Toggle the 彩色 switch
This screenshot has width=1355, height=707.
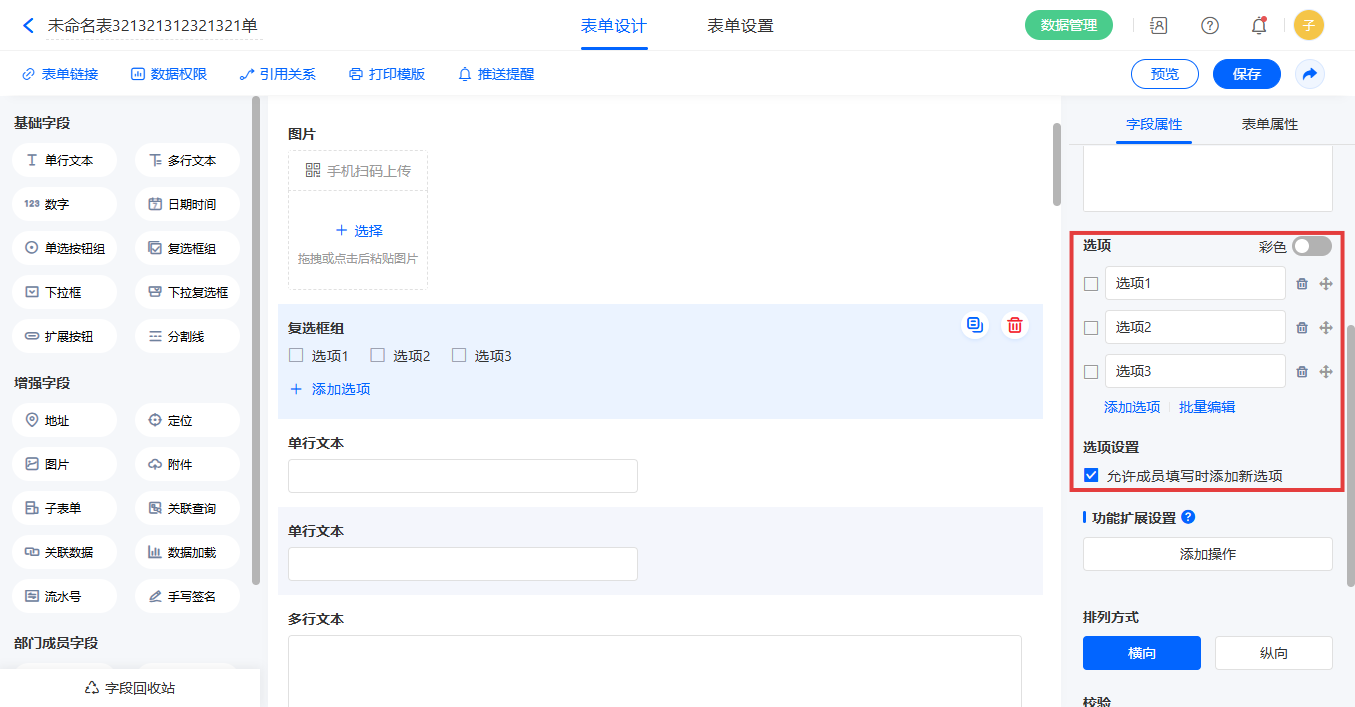(1311, 246)
